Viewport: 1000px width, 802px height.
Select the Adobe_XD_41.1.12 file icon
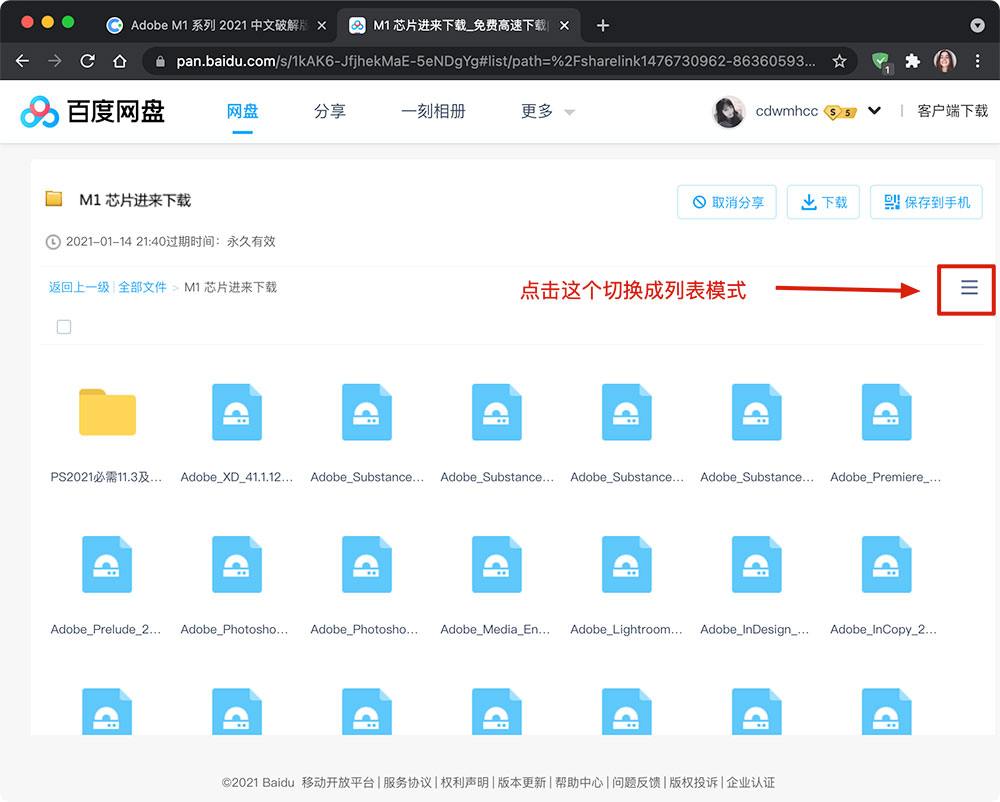[237, 412]
